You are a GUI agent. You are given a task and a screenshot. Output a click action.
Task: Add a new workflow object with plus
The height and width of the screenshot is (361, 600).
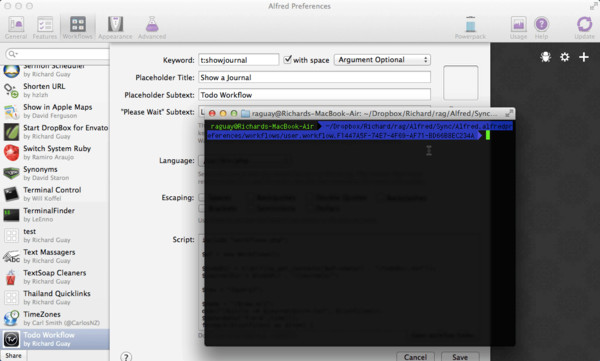(584, 57)
